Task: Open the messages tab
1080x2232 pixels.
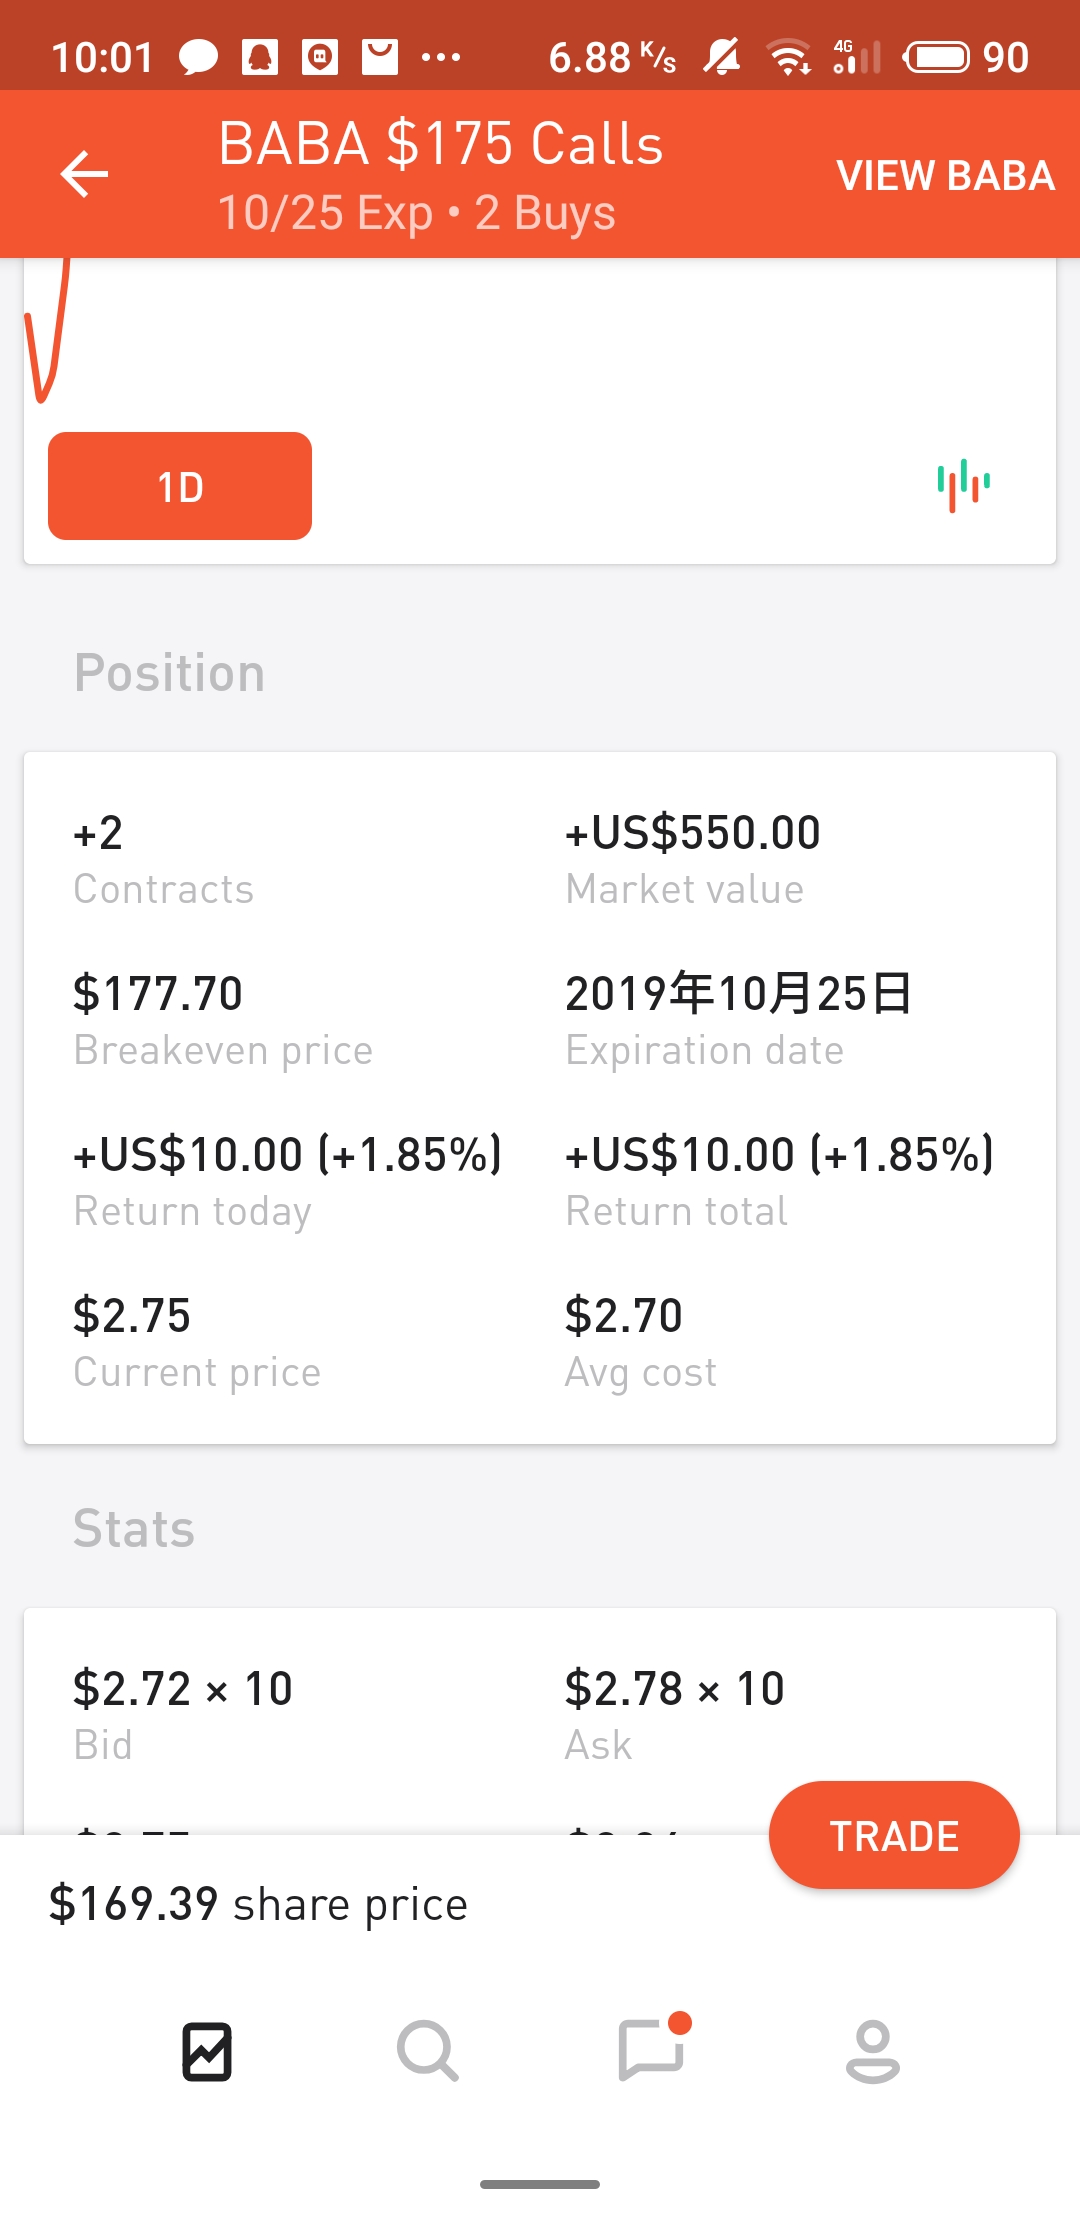Action: point(652,2050)
